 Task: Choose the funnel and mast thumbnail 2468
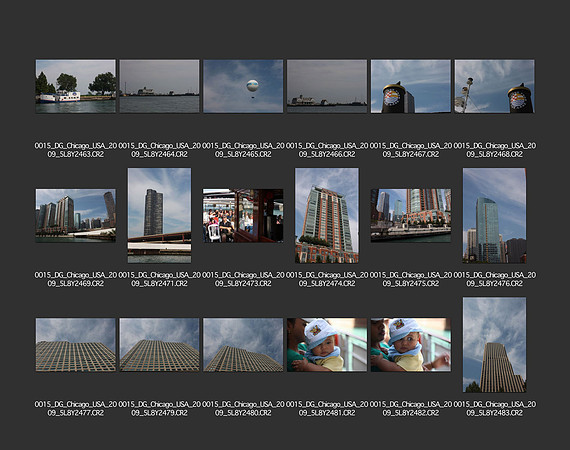(494, 87)
